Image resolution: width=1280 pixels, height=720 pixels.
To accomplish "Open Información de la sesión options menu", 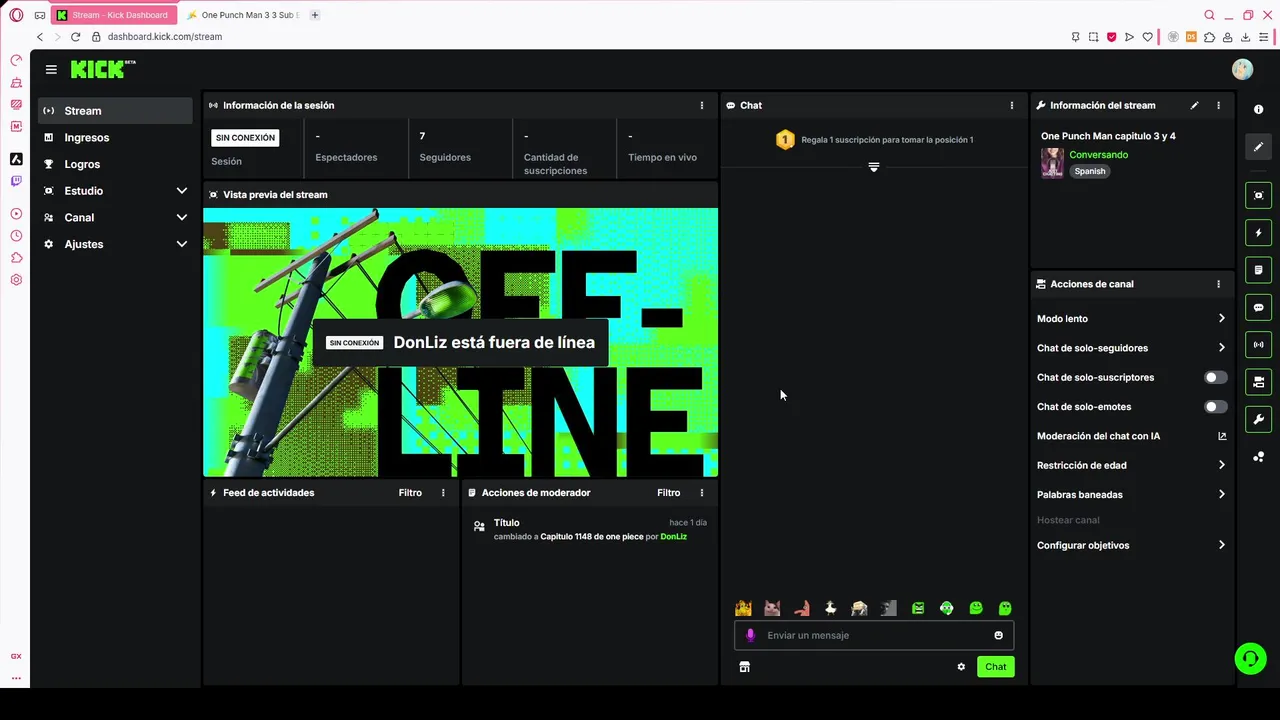I will 701,105.
